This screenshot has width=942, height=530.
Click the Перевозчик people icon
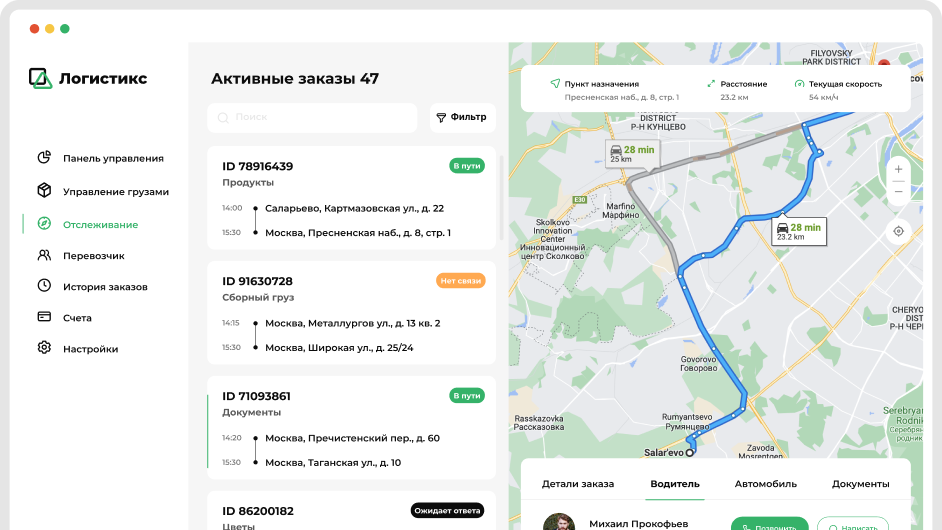[44, 255]
